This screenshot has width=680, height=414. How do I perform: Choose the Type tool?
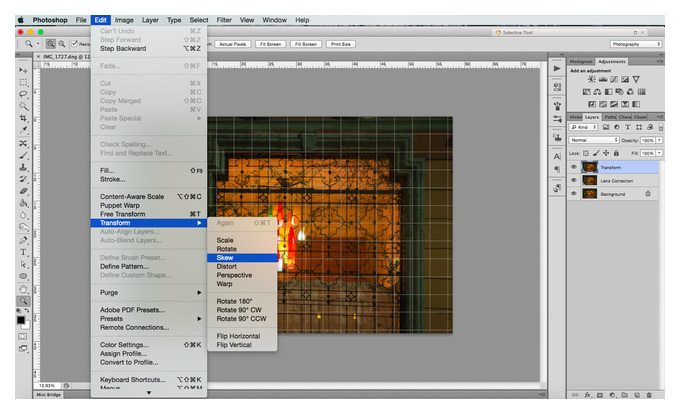click(x=23, y=252)
